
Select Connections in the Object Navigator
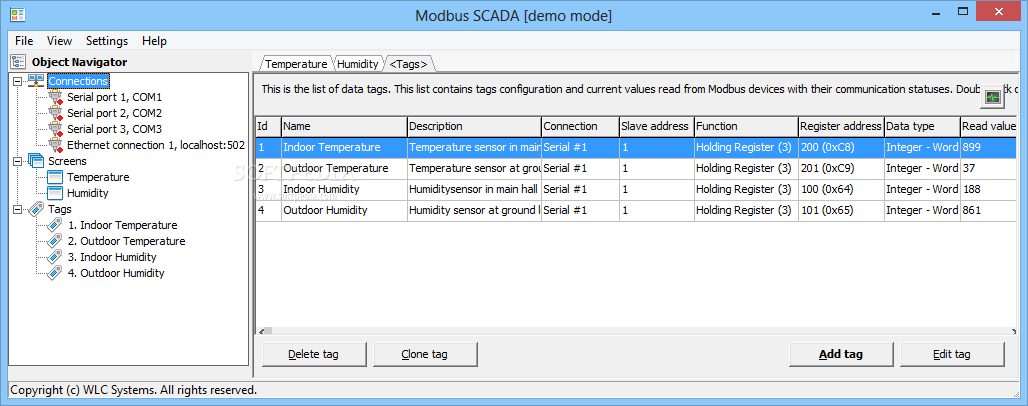[x=78, y=81]
